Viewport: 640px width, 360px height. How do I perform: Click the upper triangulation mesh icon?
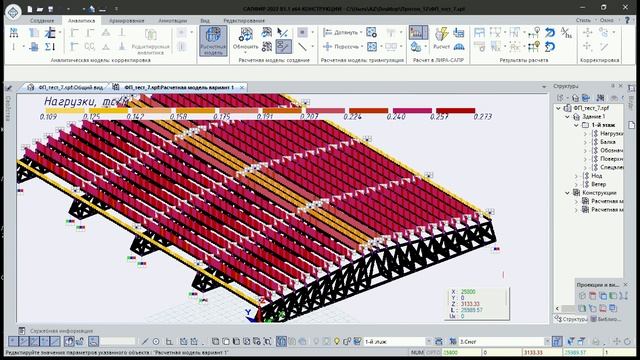[371, 32]
